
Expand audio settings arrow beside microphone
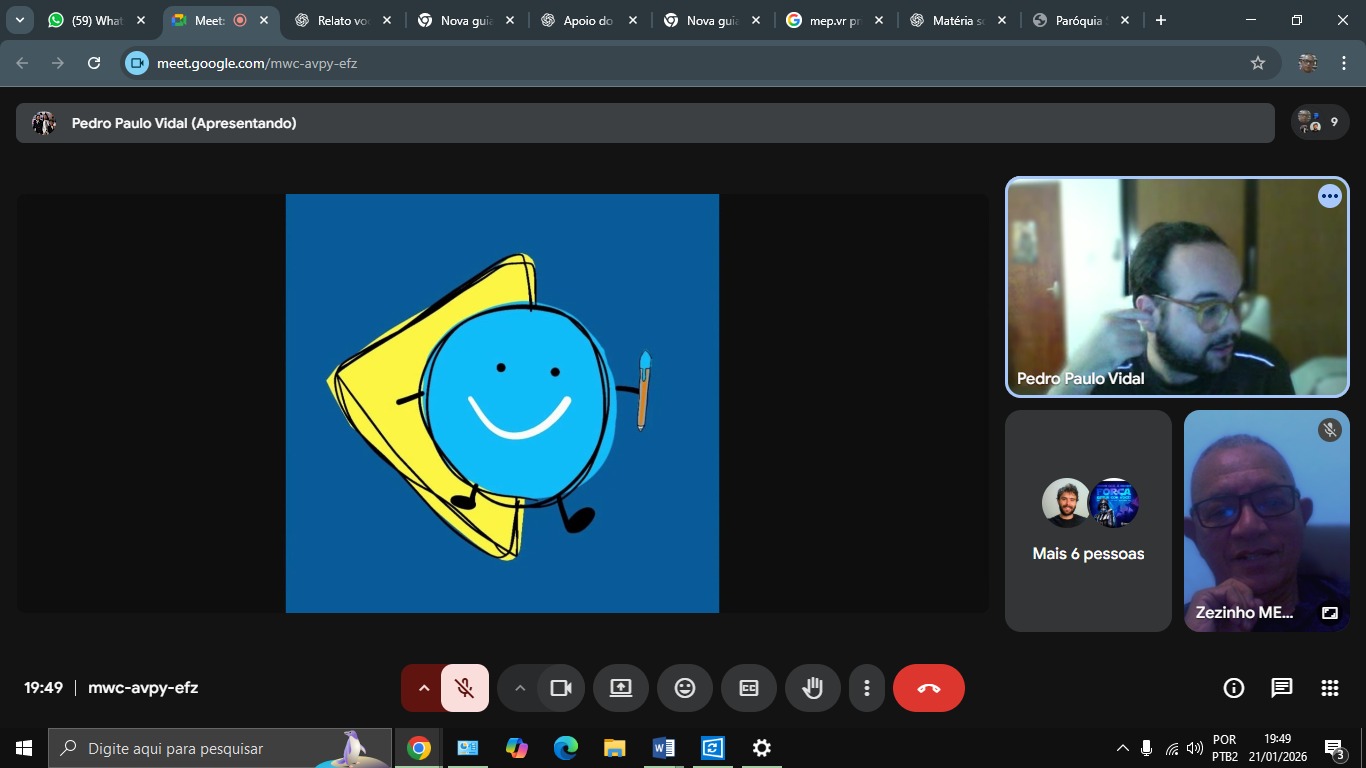coord(423,688)
